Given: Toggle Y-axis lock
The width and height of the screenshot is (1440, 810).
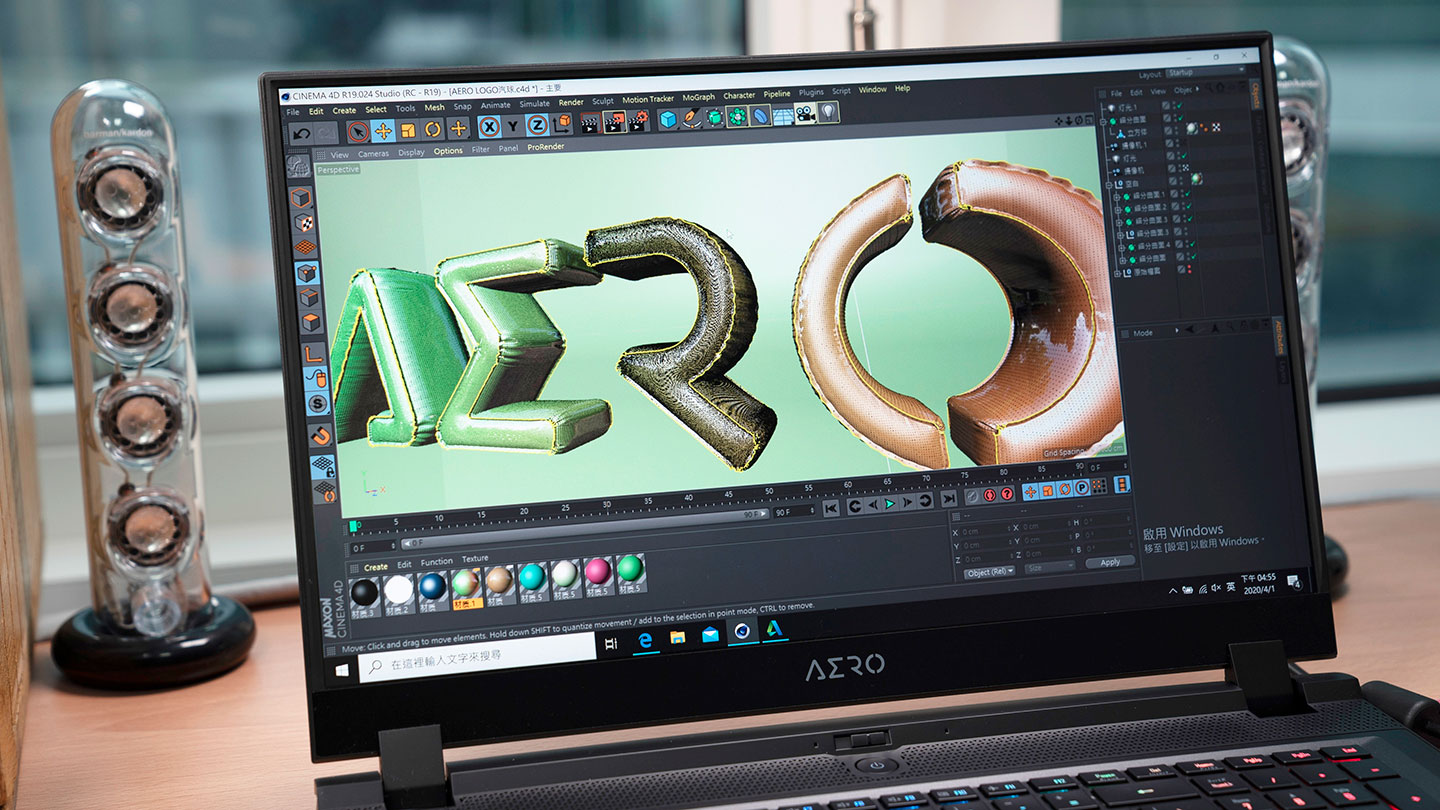Looking at the screenshot, I should coord(513,126).
